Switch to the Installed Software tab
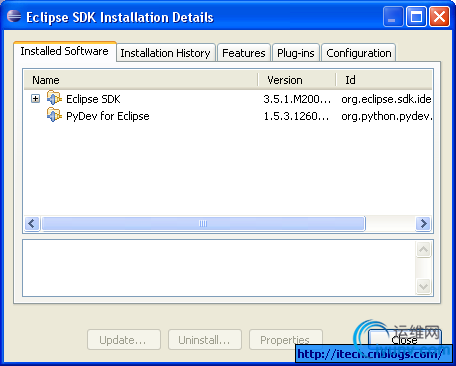 pos(65,51)
